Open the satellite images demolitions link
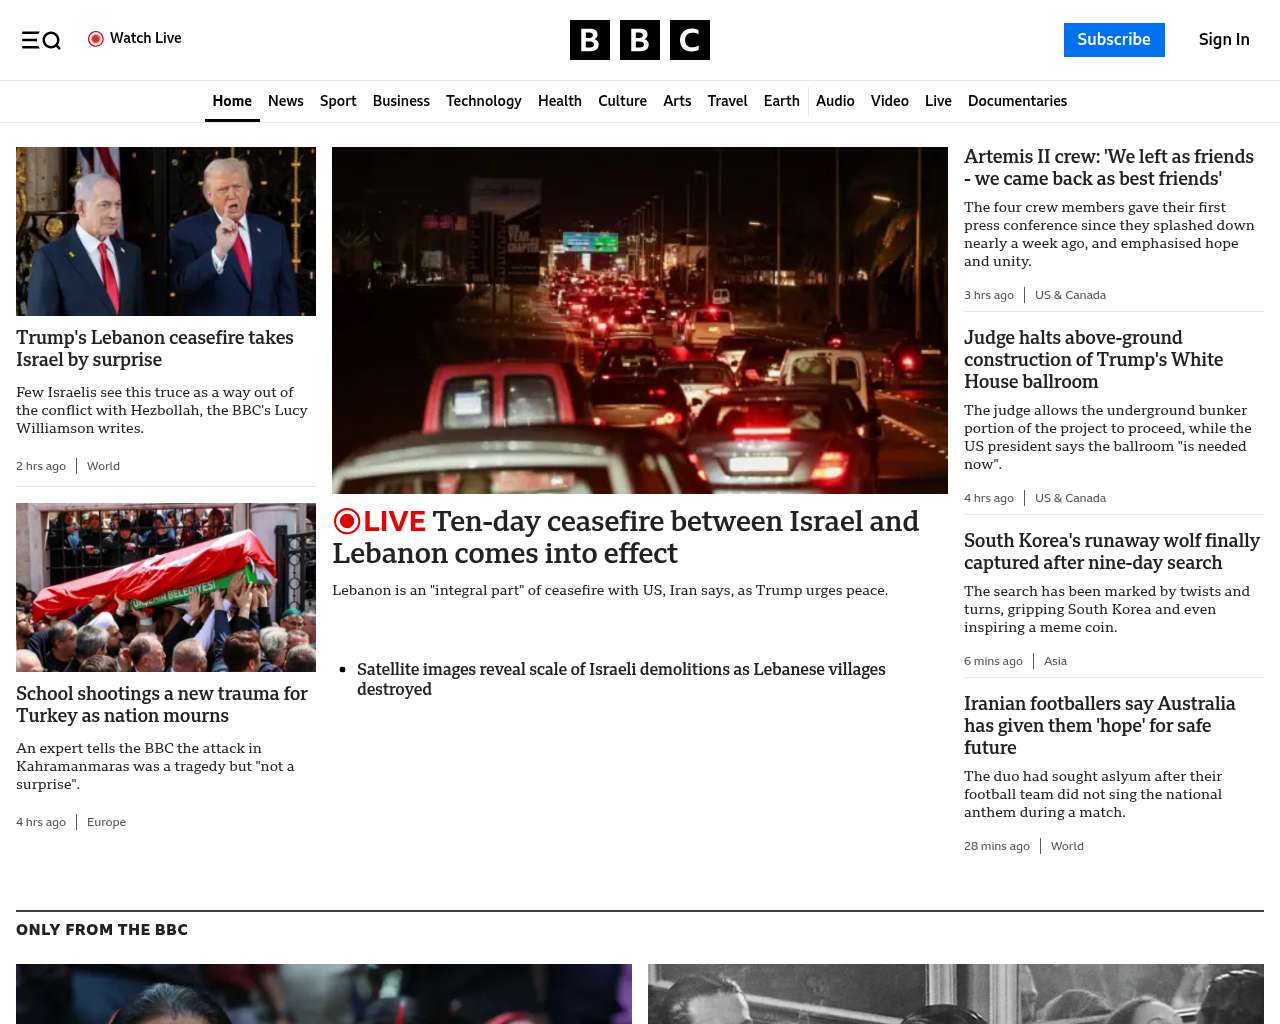 pos(620,679)
